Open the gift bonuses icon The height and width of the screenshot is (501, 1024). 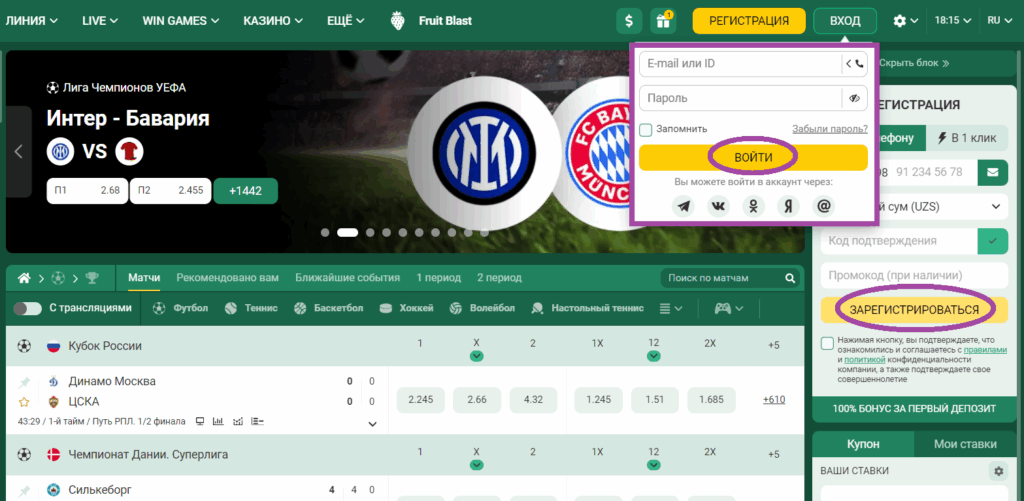[x=661, y=20]
